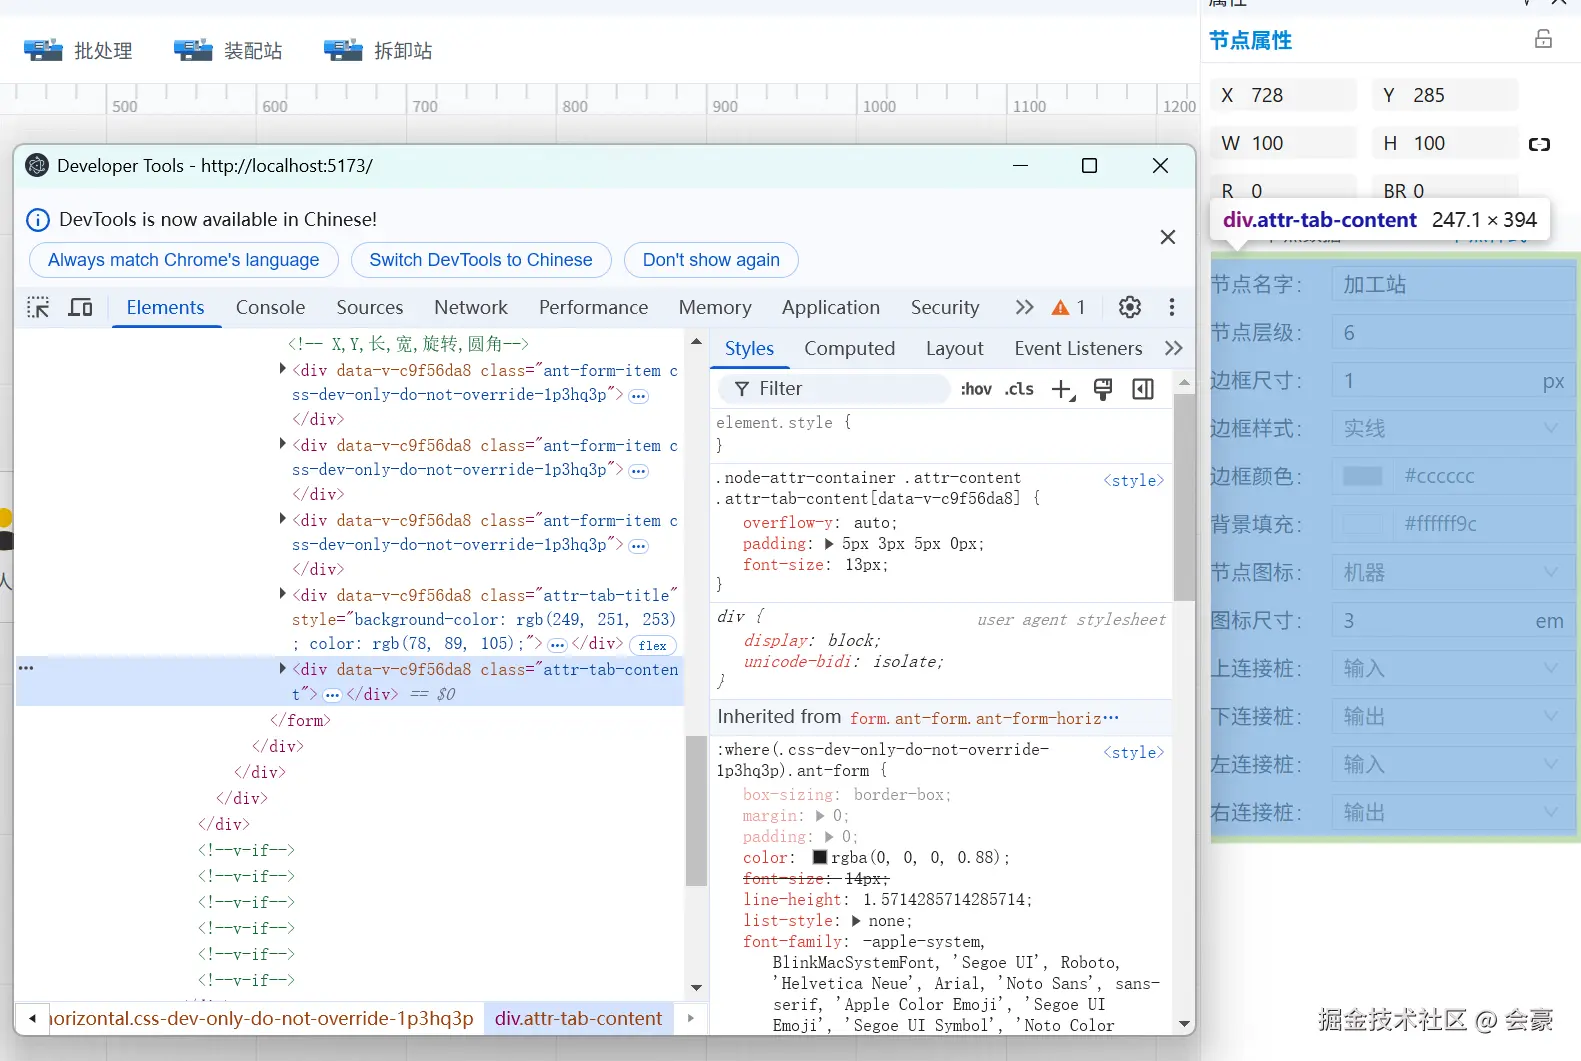Toggle :hov element state
Viewport: 1581px width, 1061px height.
(x=976, y=389)
